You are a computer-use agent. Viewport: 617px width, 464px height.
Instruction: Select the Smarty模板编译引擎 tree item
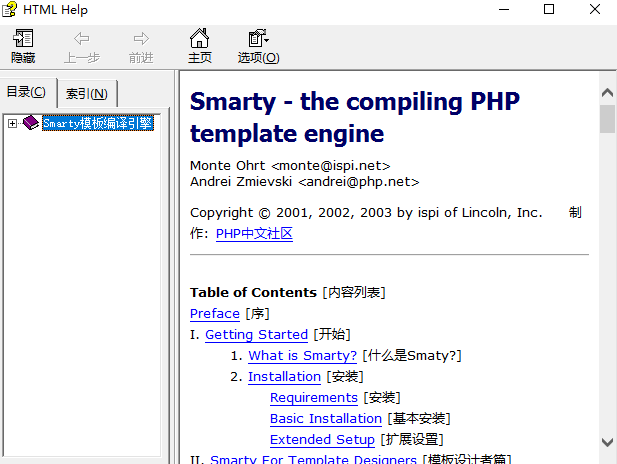coord(98,123)
